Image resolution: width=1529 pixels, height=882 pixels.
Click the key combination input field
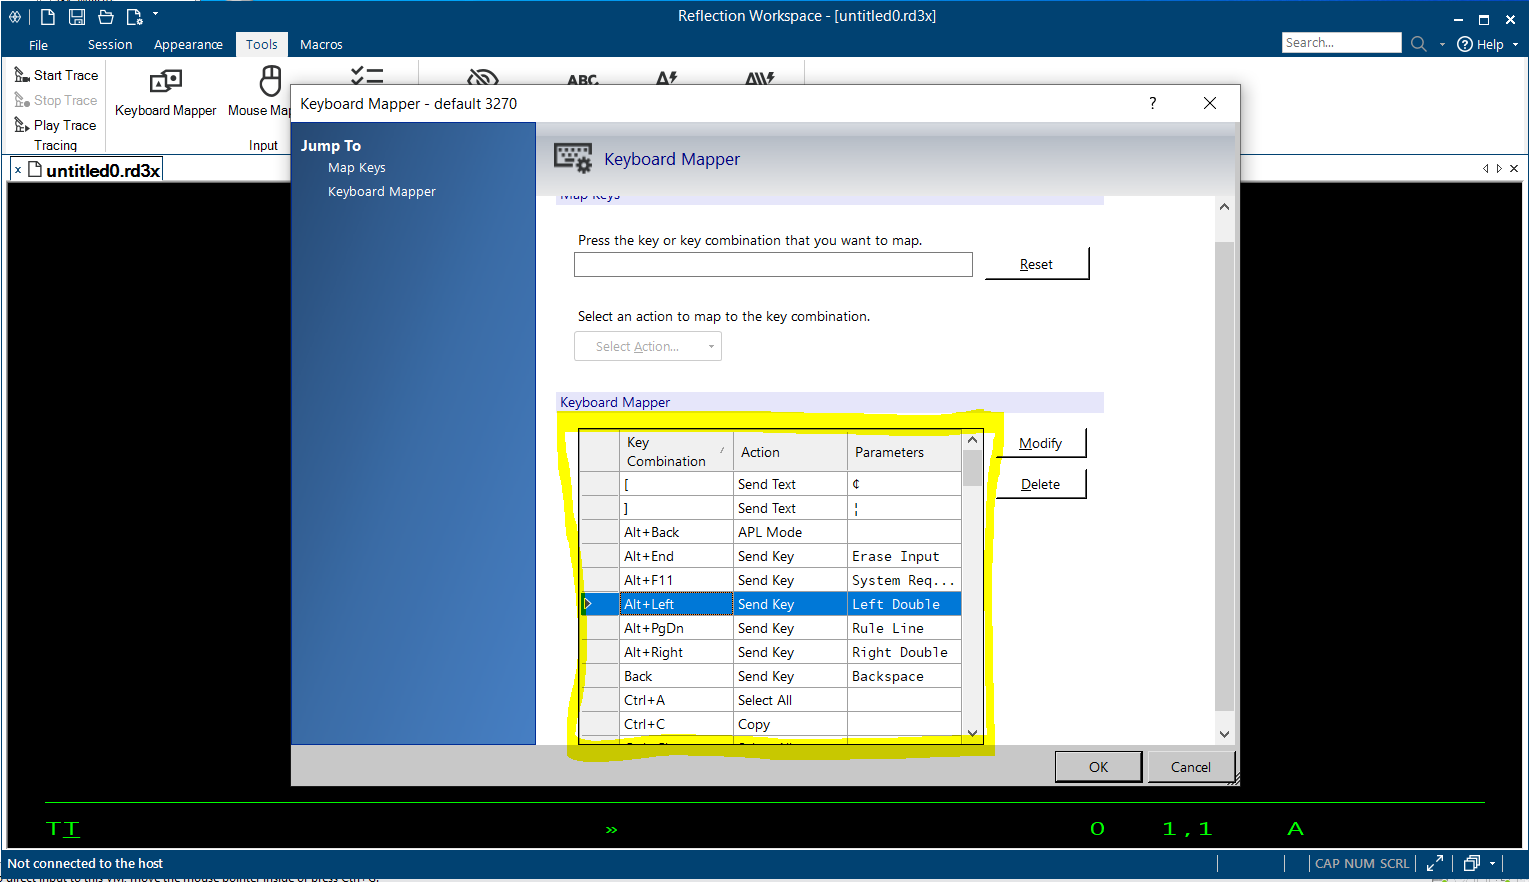click(x=773, y=265)
